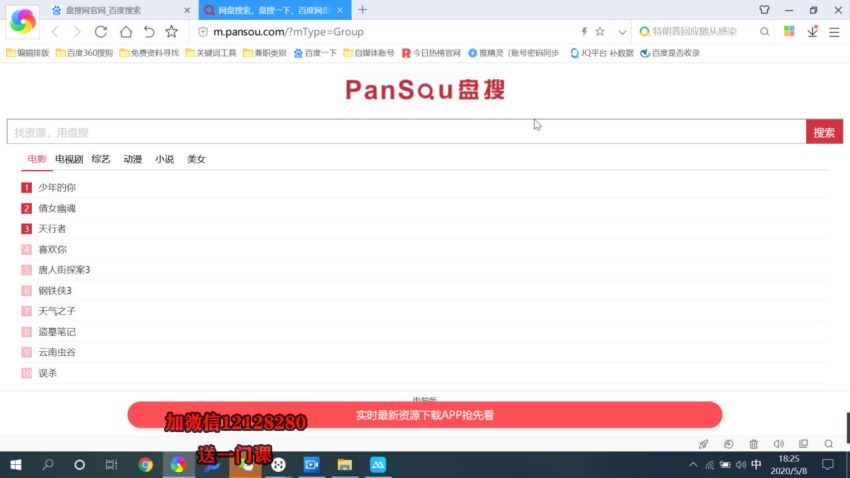Close the 盘搜网官网_百度搜索 tab
Viewport: 850px width, 478px height.
point(187,10)
